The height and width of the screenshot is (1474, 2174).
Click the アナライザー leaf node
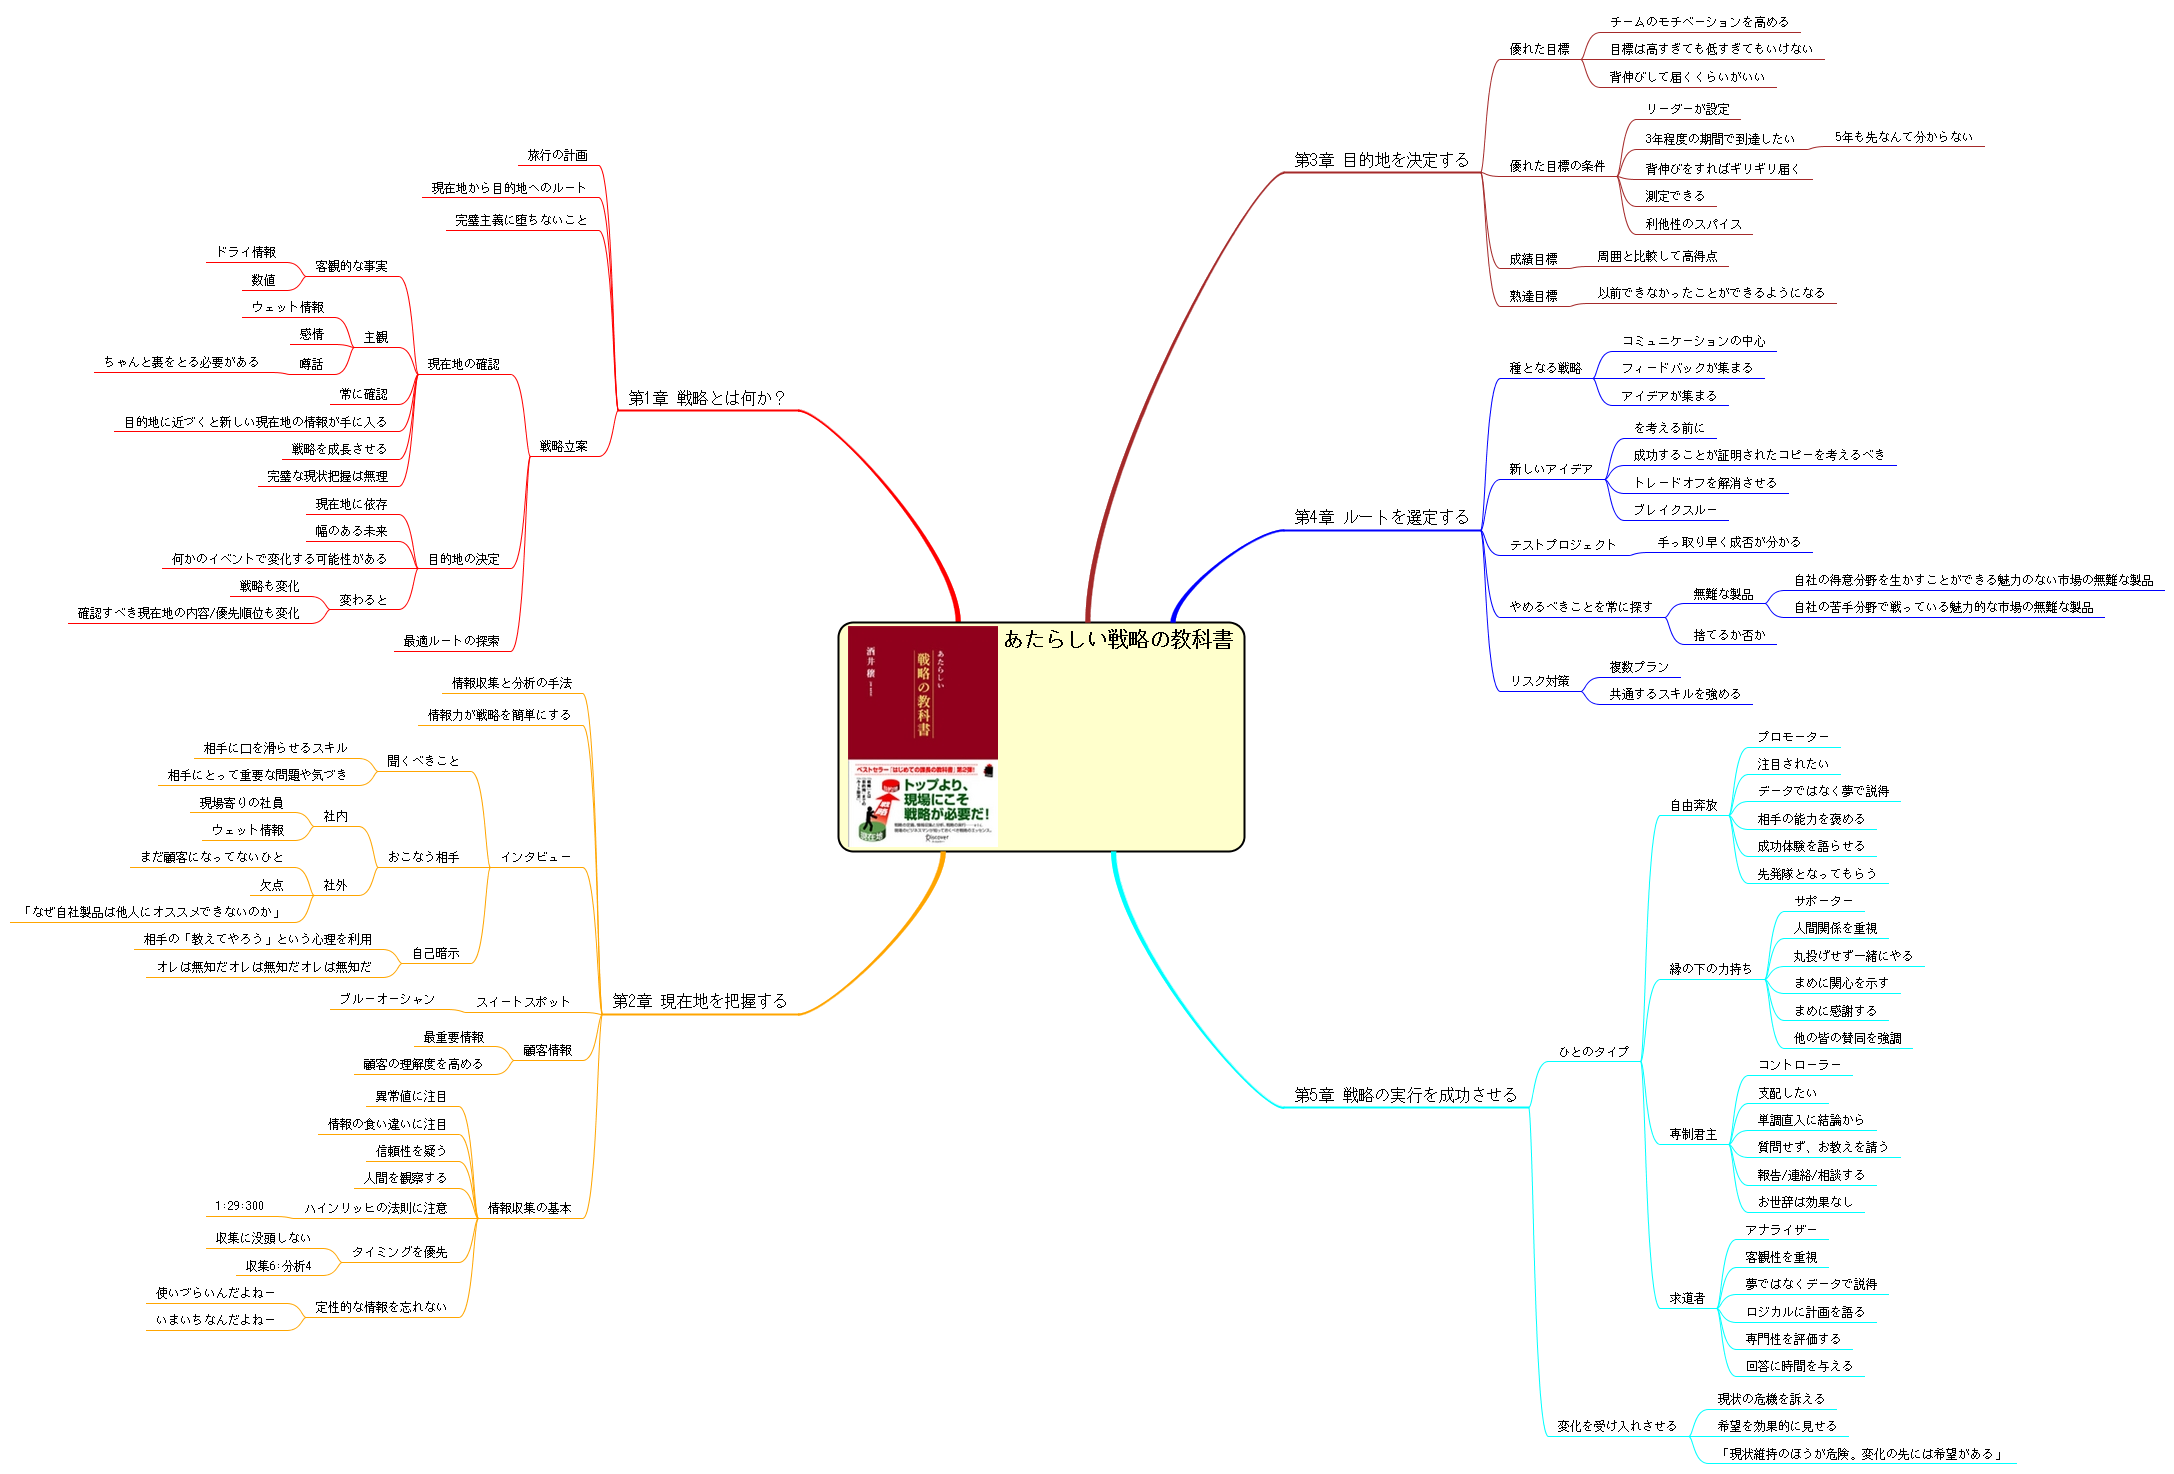pyautogui.click(x=1781, y=1230)
